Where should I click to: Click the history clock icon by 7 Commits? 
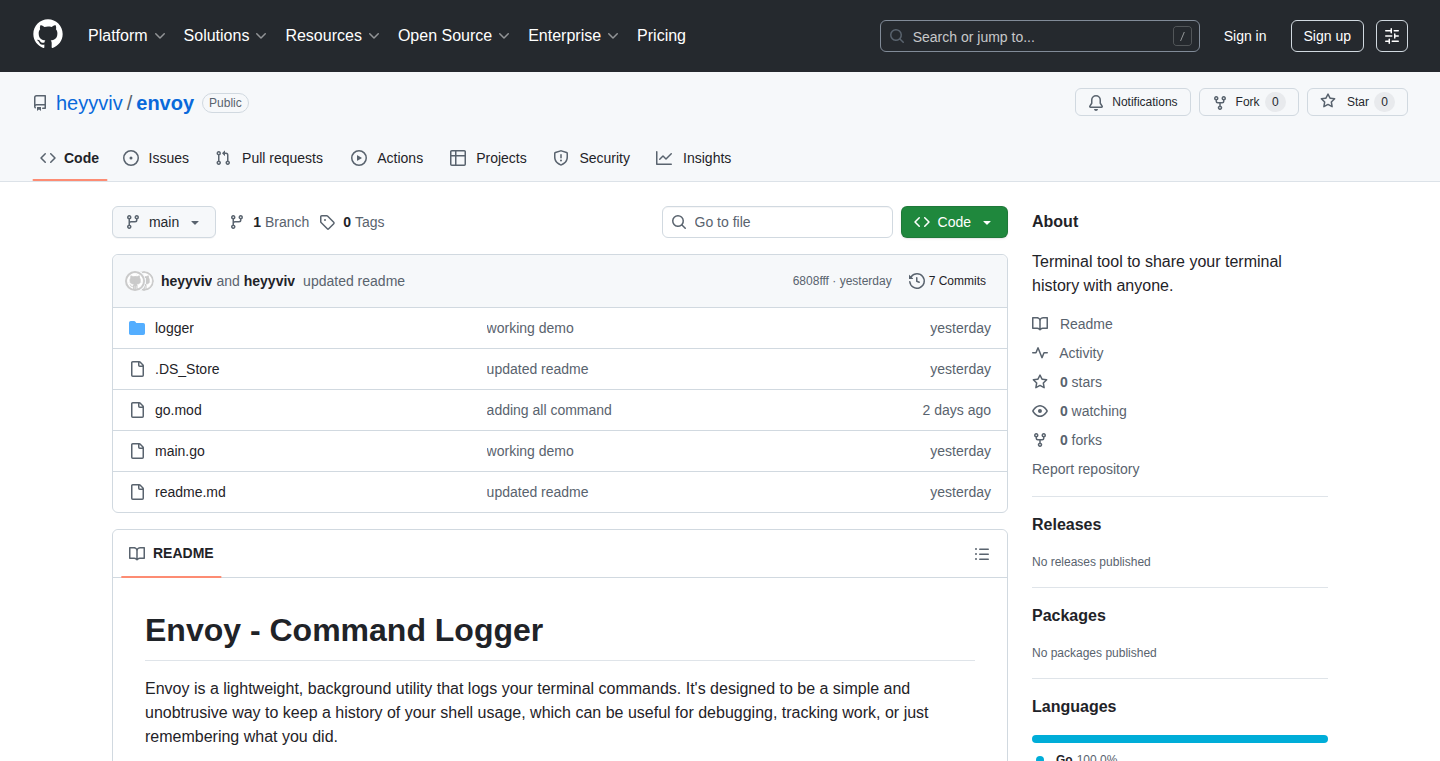916,281
